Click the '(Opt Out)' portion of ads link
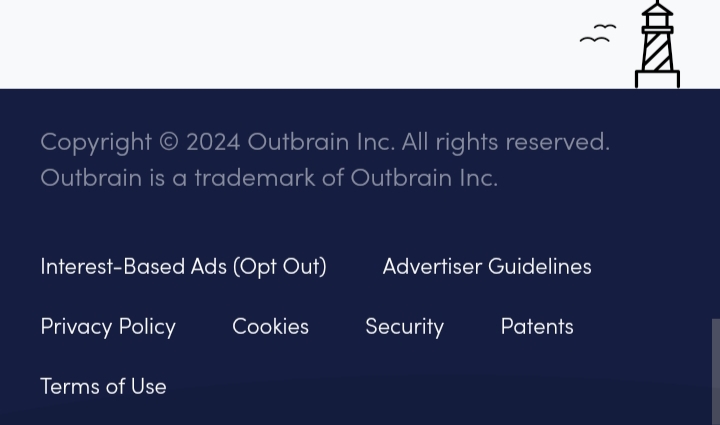The width and height of the screenshot is (720, 425). point(280,267)
